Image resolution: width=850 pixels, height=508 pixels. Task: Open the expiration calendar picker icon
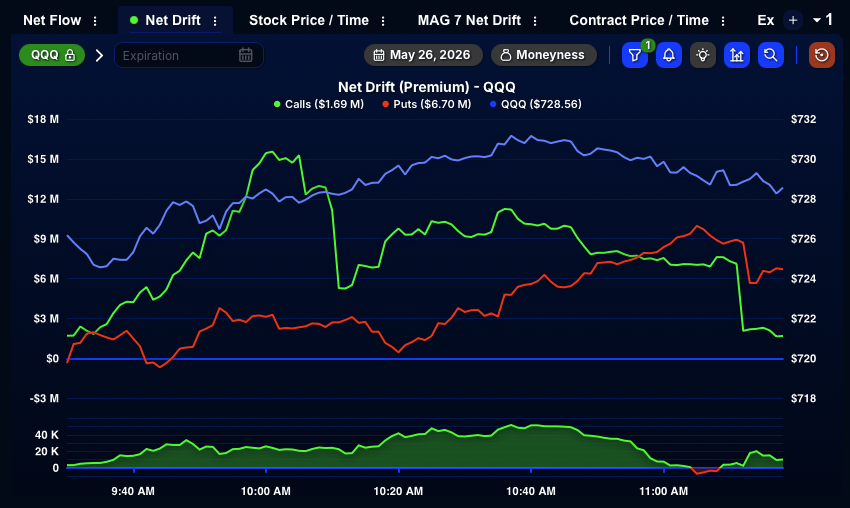(246, 55)
